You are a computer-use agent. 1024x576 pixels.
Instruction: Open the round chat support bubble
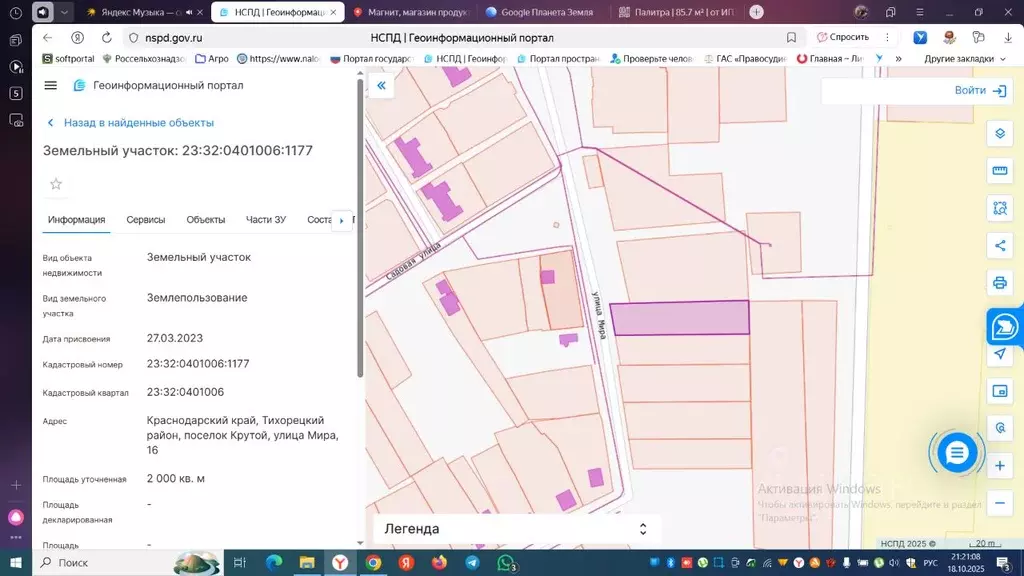click(956, 453)
